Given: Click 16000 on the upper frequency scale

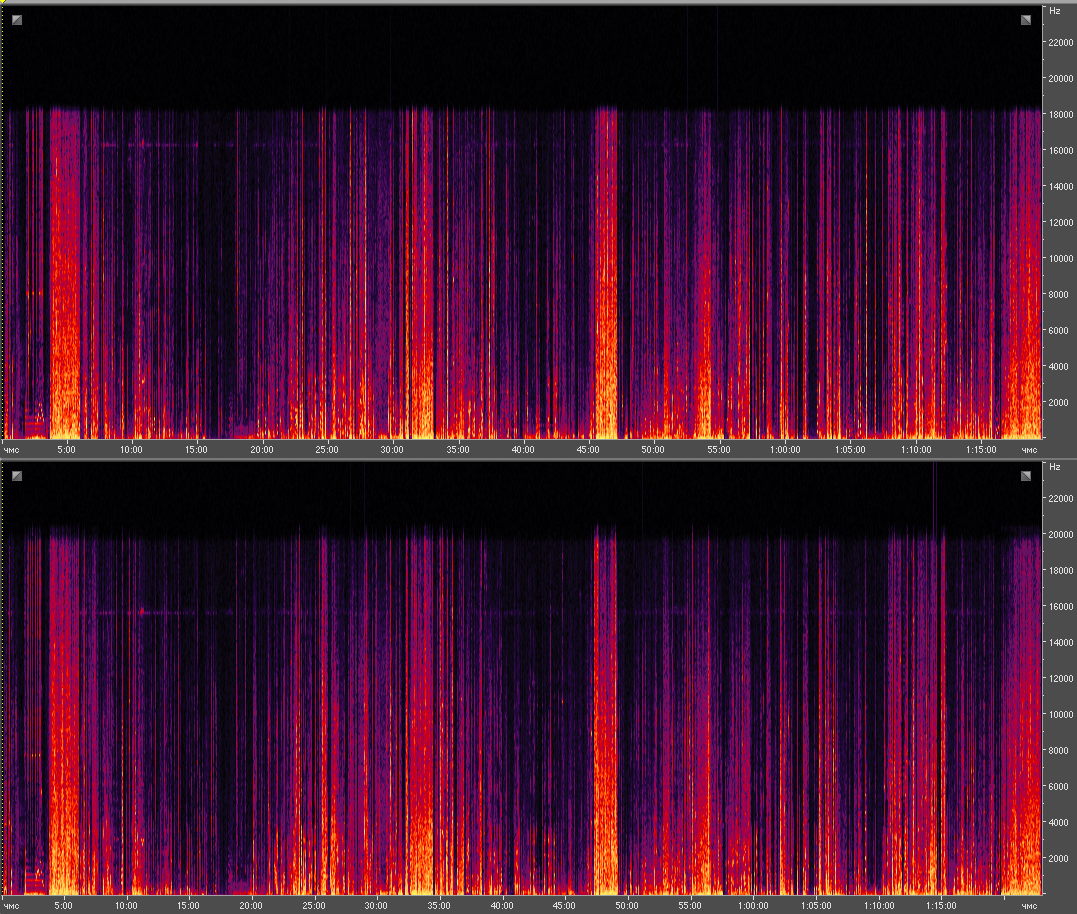Looking at the screenshot, I should [1061, 150].
